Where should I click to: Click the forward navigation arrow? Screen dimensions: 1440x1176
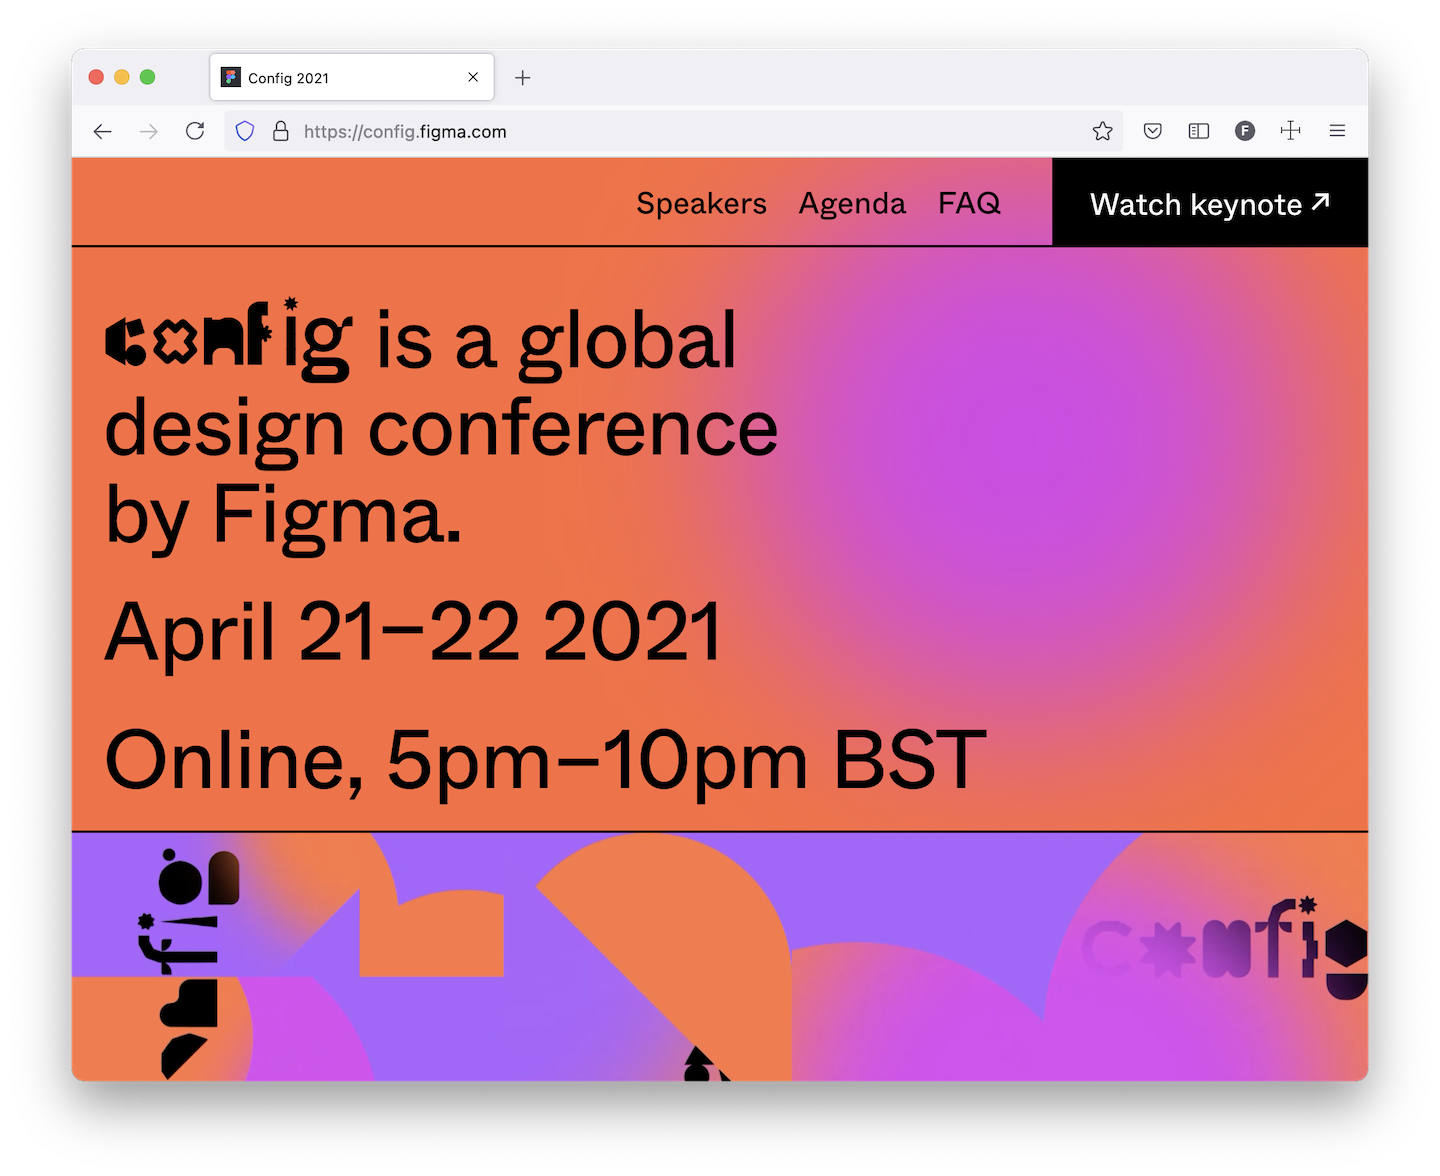coord(149,131)
